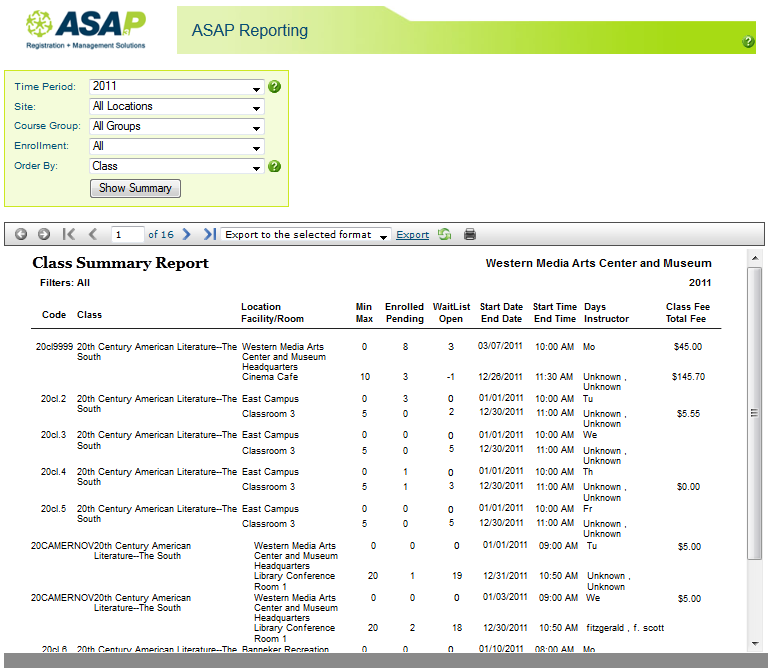The image size is (768, 668).
Task: Click the forward navigation arrow in report toolbar
Action: 43,234
